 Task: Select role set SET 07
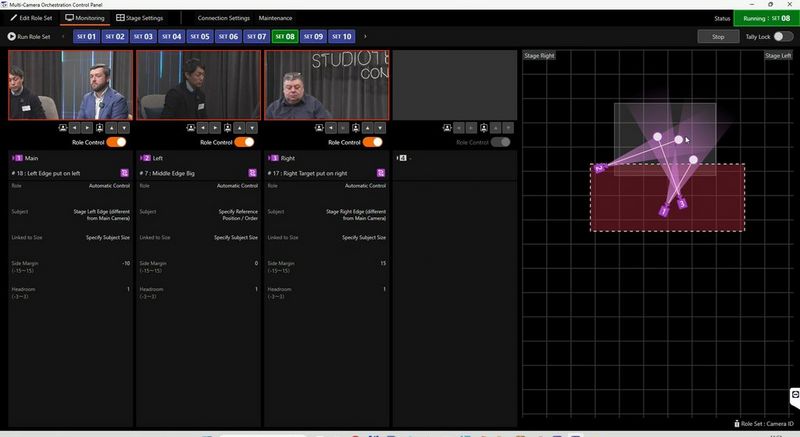pyautogui.click(x=256, y=37)
